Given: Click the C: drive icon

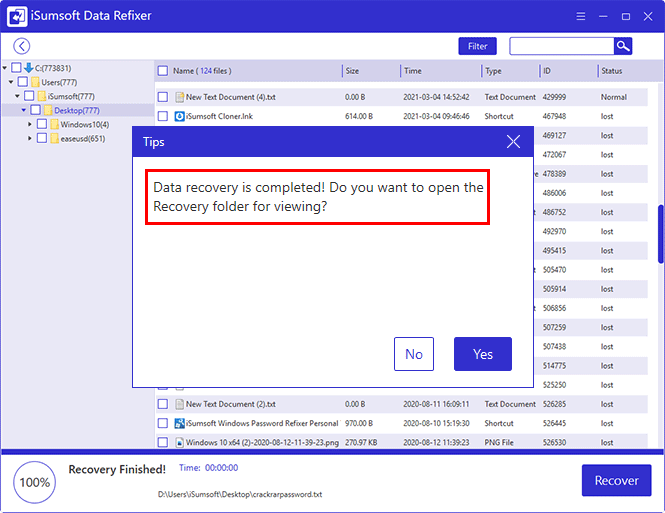Looking at the screenshot, I should pyautogui.click(x=29, y=68).
